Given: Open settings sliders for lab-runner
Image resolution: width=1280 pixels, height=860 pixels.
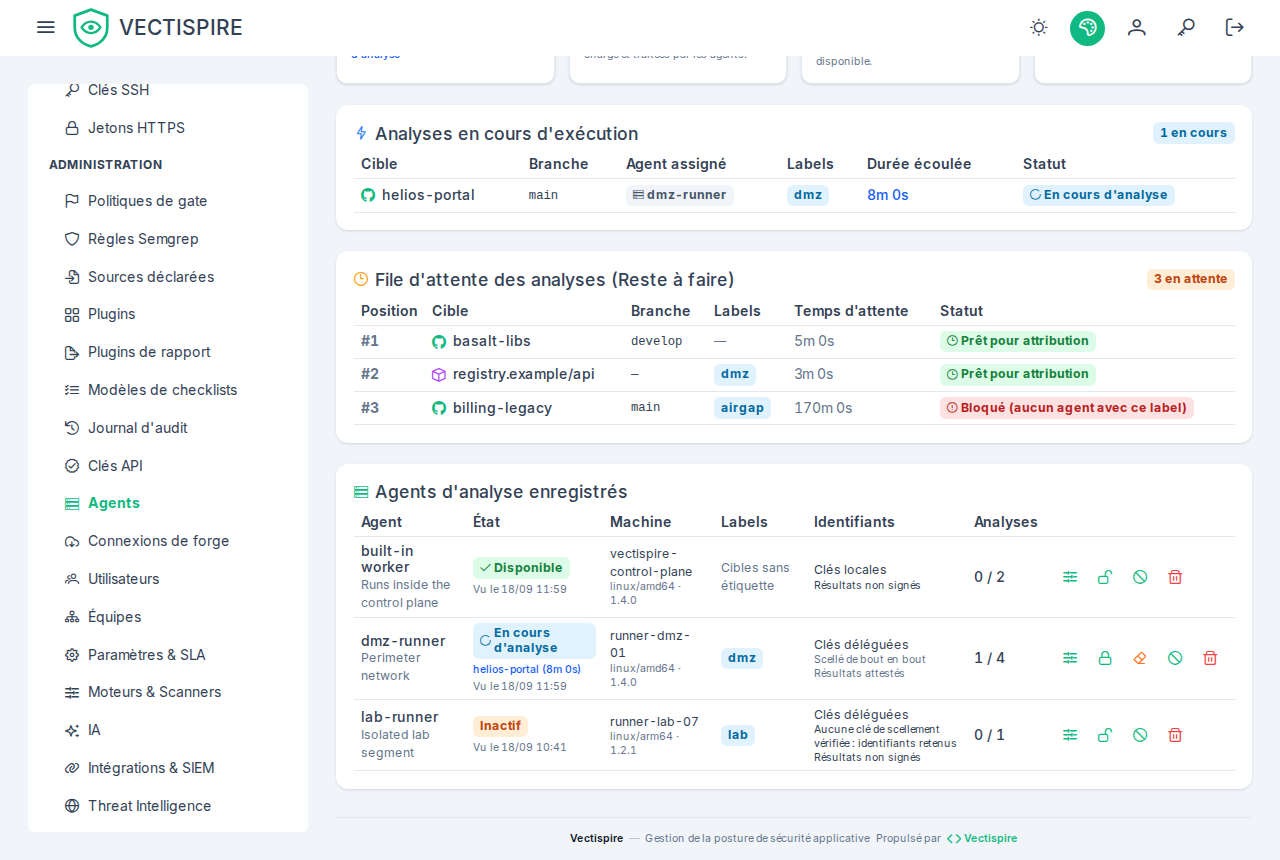Looking at the screenshot, I should (x=1070, y=735).
